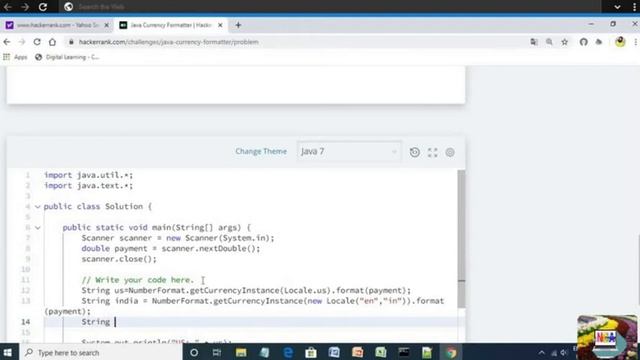Open a new browser tab
The width and height of the screenshot is (640, 360).
pos(238,25)
